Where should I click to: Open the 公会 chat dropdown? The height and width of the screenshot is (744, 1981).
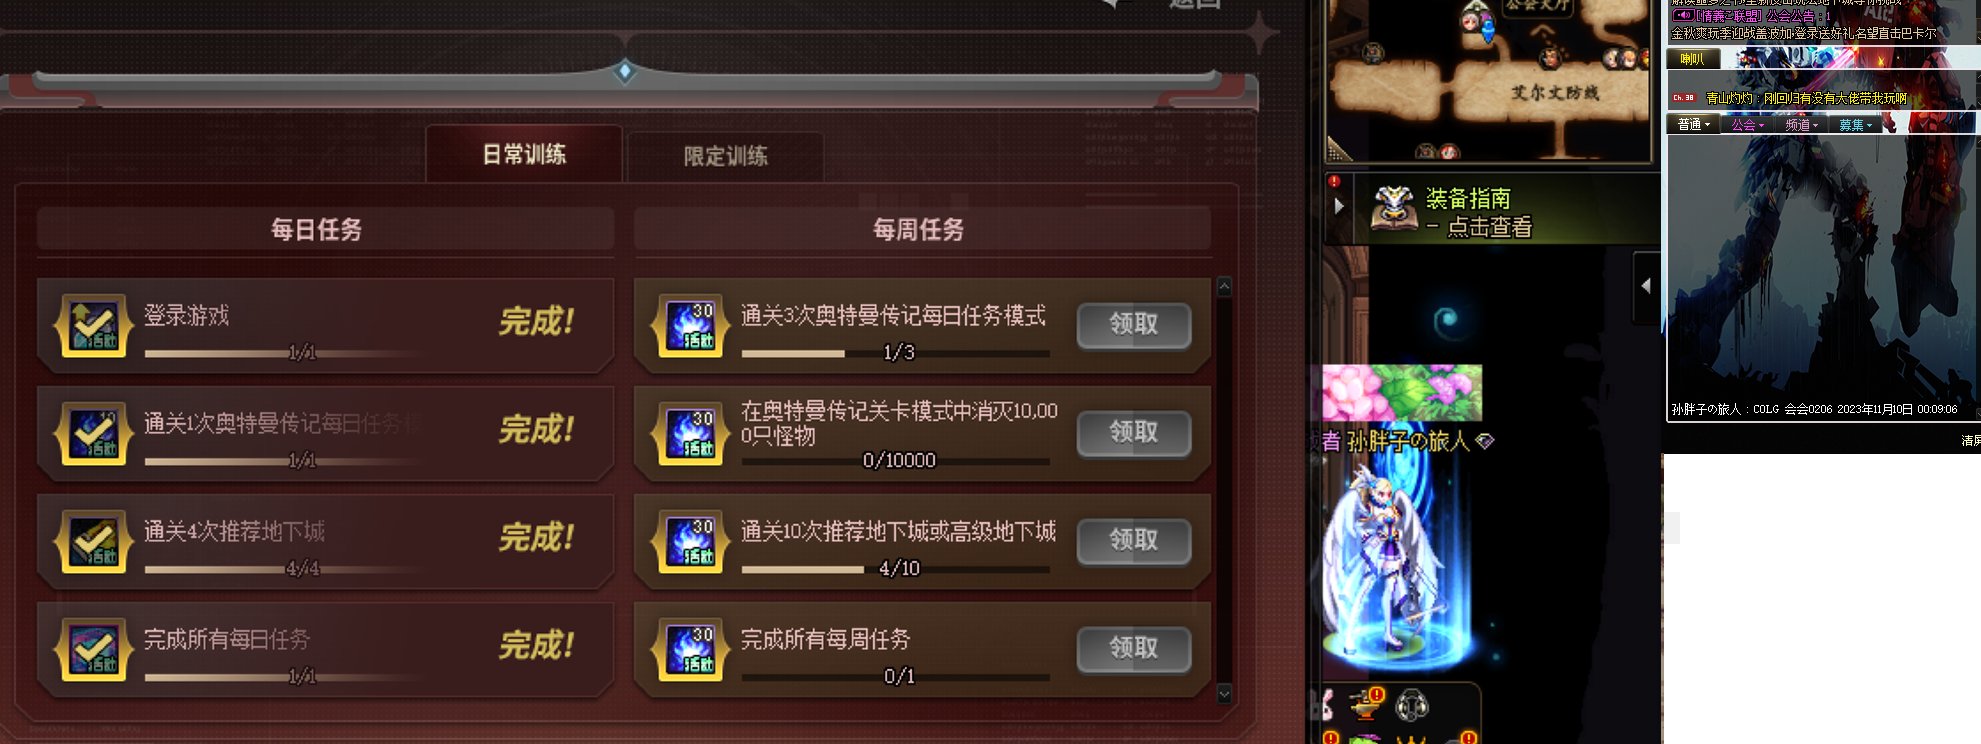click(x=1747, y=124)
